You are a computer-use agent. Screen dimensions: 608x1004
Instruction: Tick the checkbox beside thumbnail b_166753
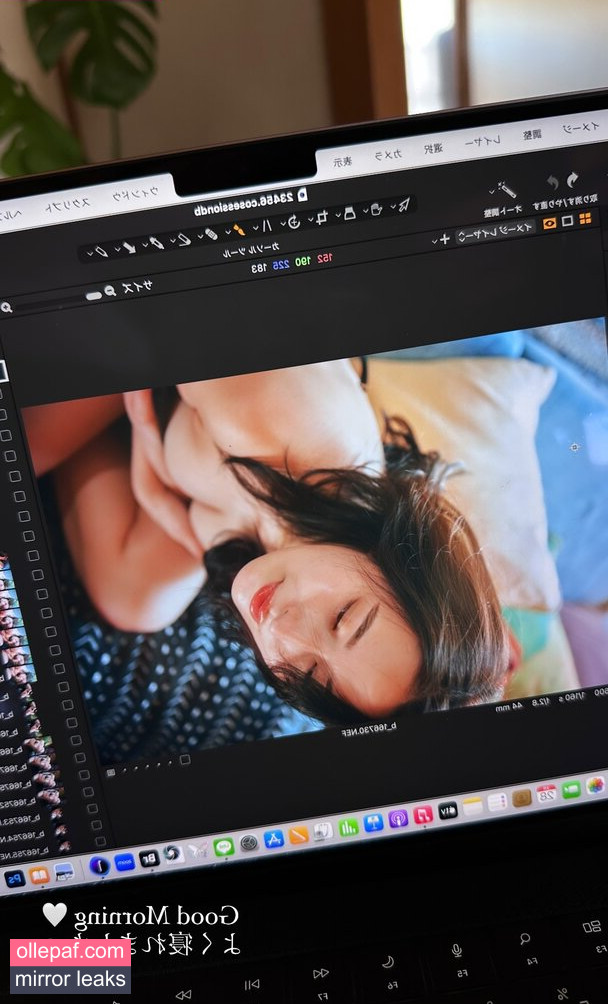pyautogui.click(x=92, y=809)
